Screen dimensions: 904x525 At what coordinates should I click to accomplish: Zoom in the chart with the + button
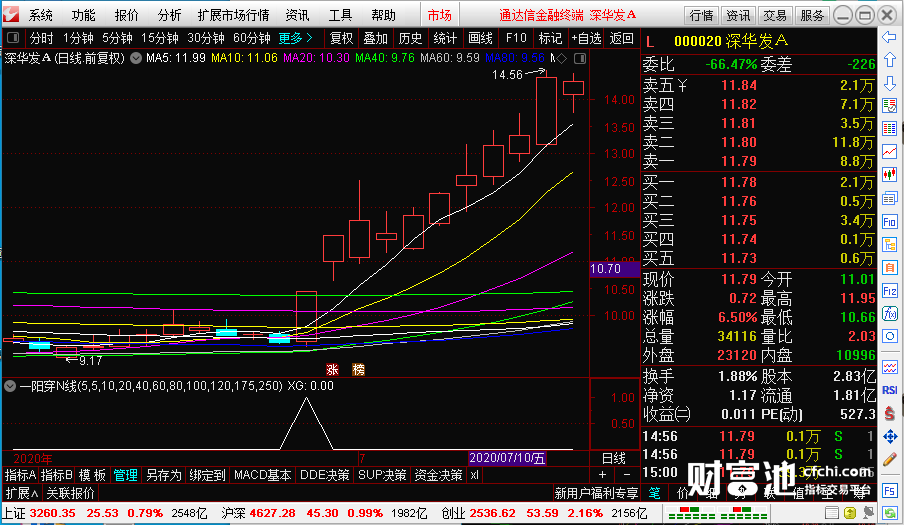click(x=602, y=475)
